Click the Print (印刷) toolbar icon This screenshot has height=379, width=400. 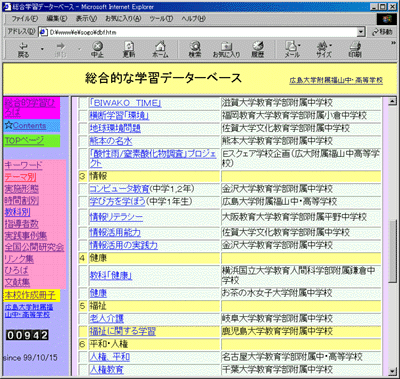[355, 50]
